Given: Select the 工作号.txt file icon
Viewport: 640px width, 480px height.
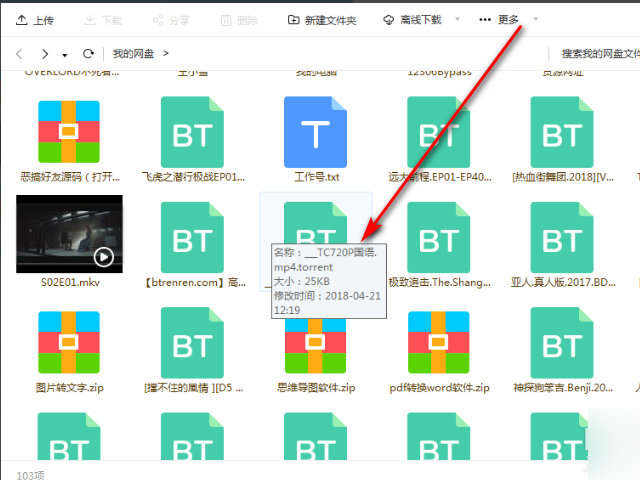Looking at the screenshot, I should (316, 132).
